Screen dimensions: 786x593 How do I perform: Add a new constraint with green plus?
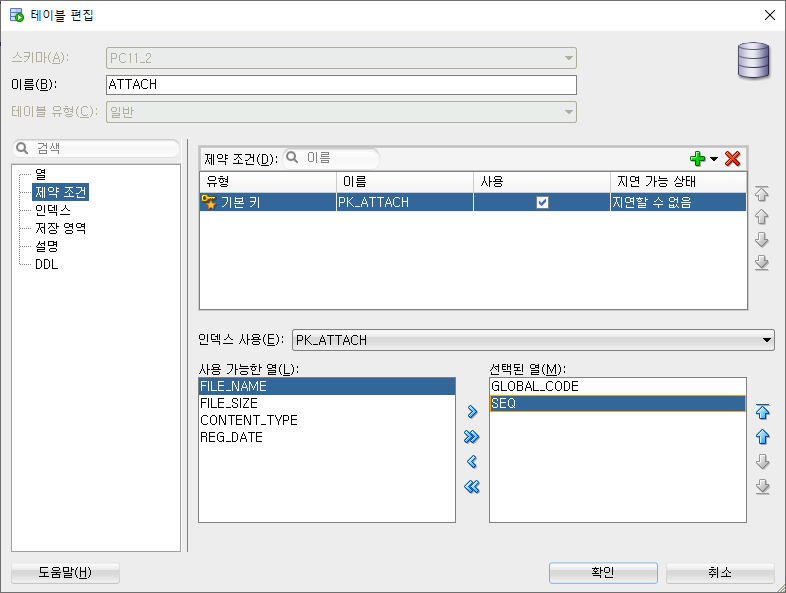coord(697,159)
